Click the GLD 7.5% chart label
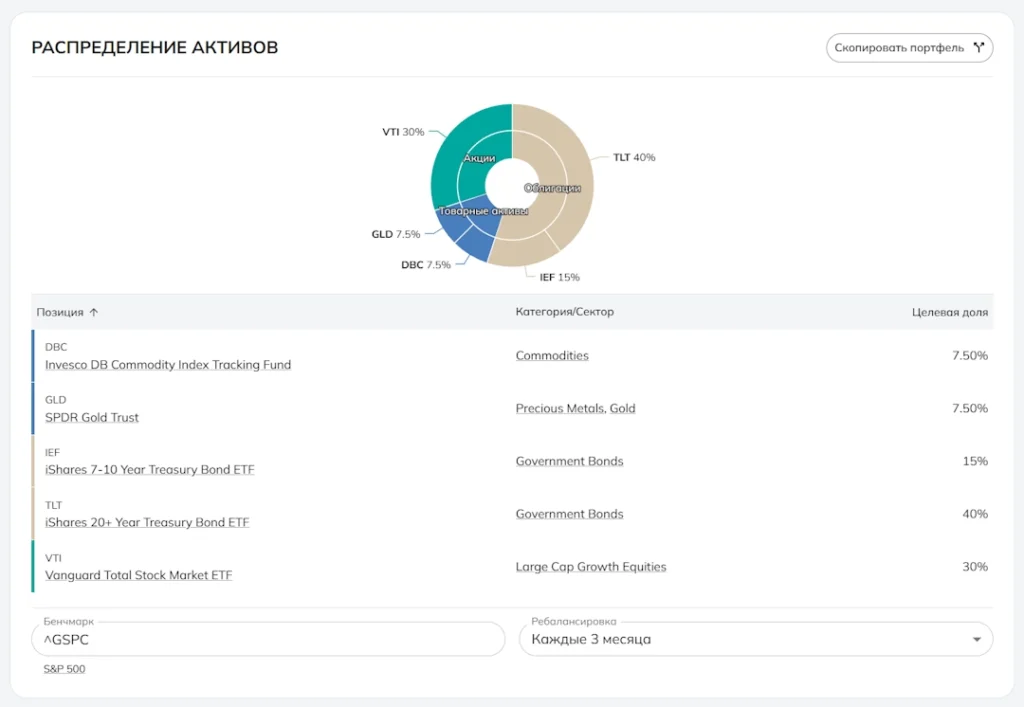1024x707 pixels. [396, 234]
